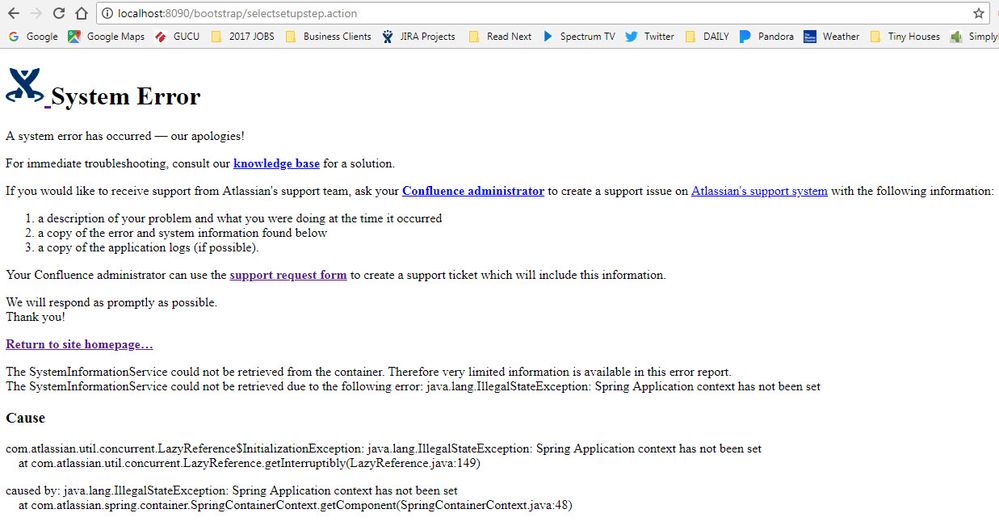
Task: Click the Pandora bookmark icon
Action: tap(745, 37)
